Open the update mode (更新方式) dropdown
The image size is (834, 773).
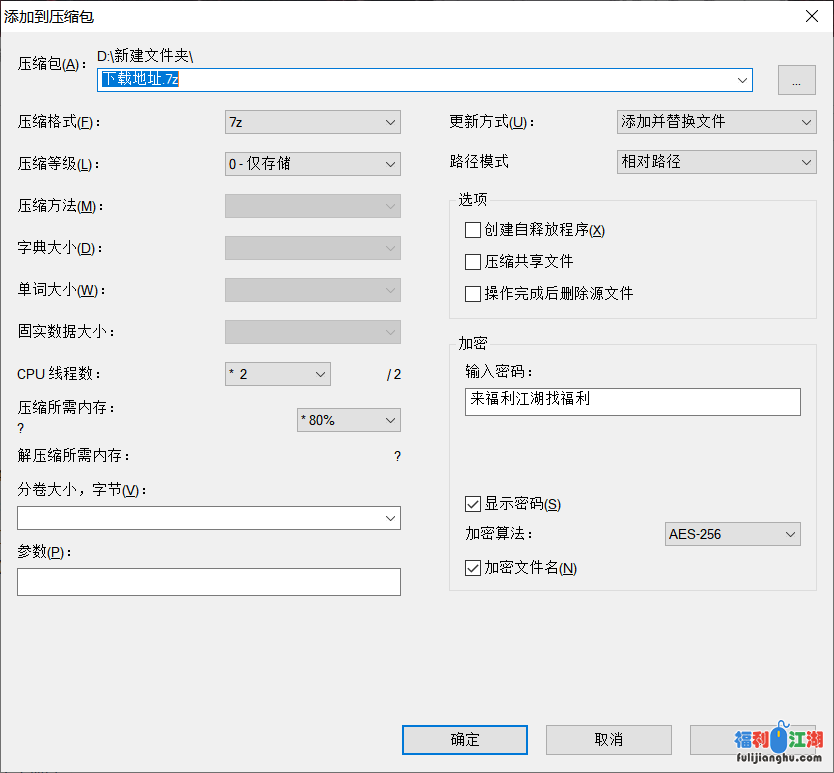716,122
